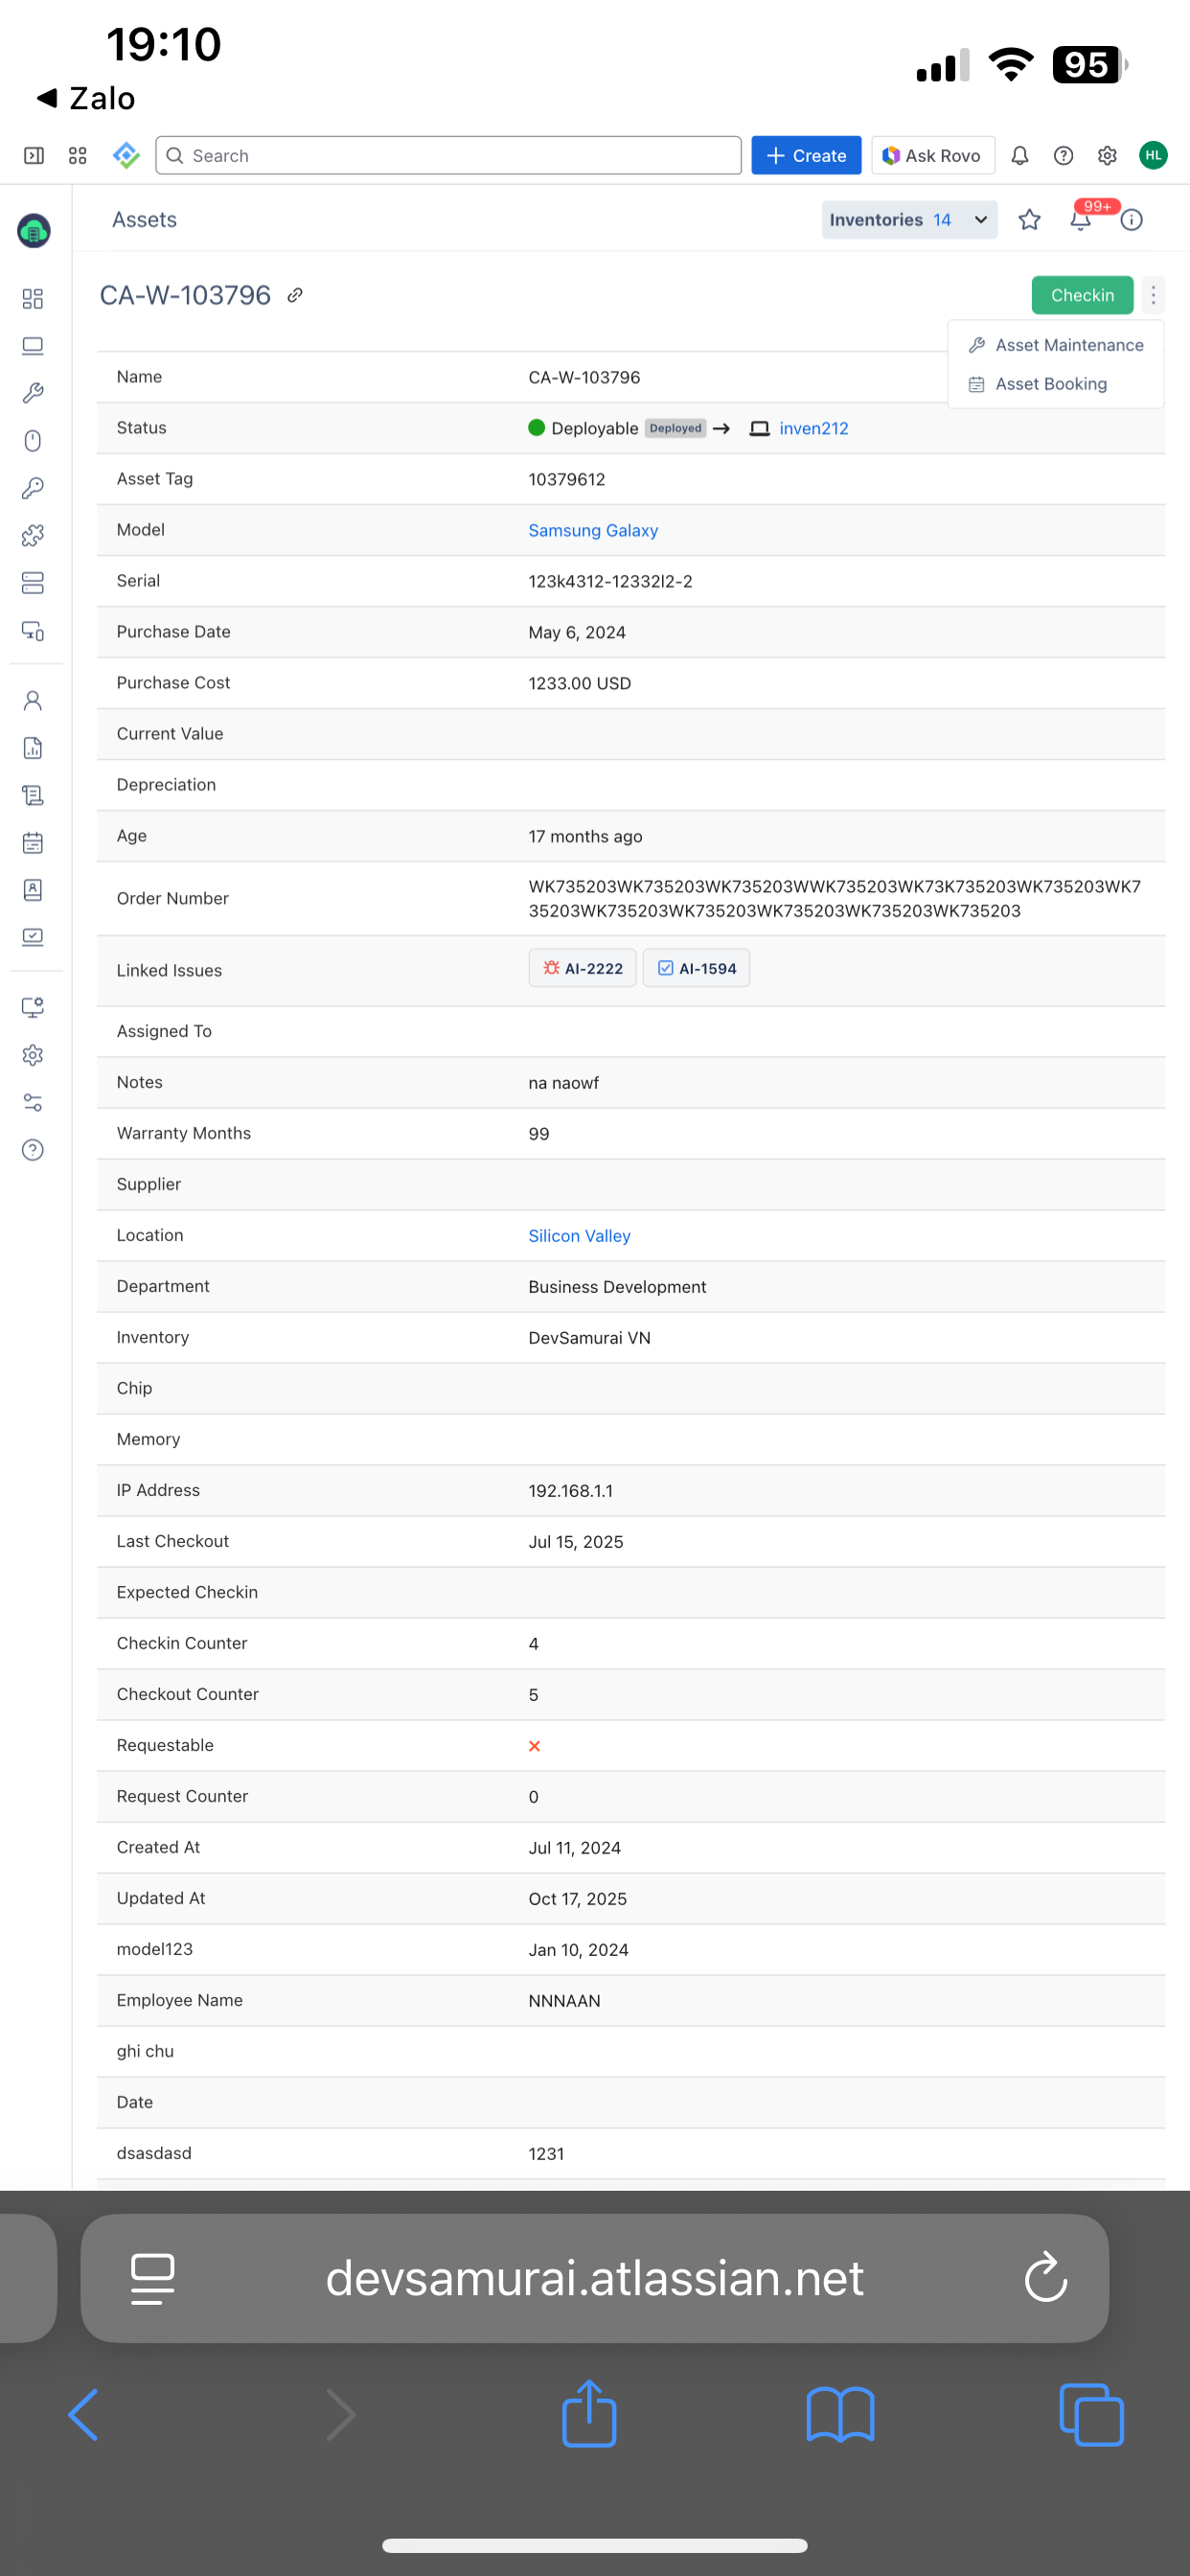The height and width of the screenshot is (2576, 1190).
Task: Open the app switcher grid icon
Action: 78,156
